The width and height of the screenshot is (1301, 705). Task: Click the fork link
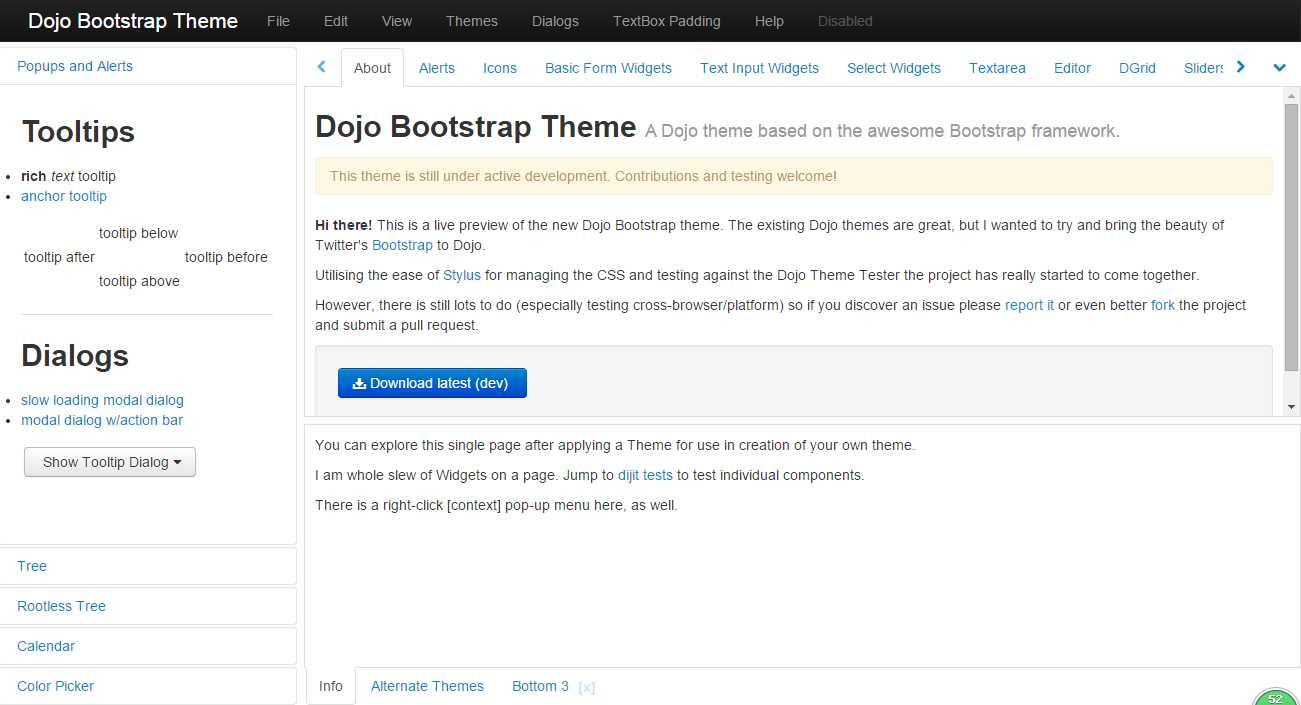tap(1163, 305)
